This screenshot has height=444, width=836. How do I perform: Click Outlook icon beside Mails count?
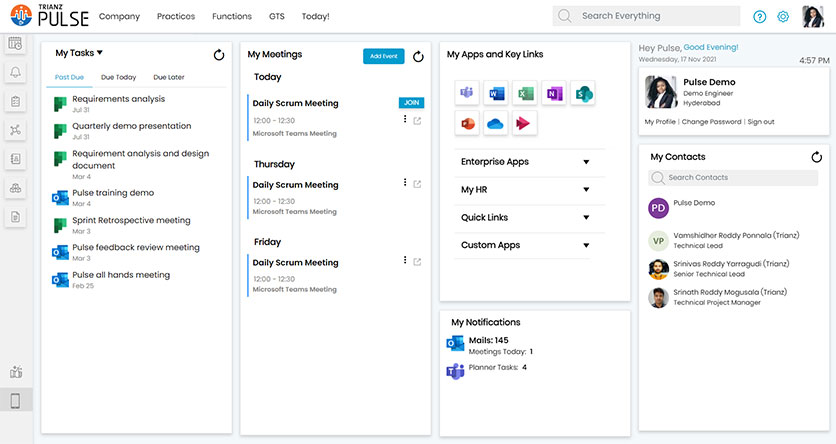click(455, 343)
